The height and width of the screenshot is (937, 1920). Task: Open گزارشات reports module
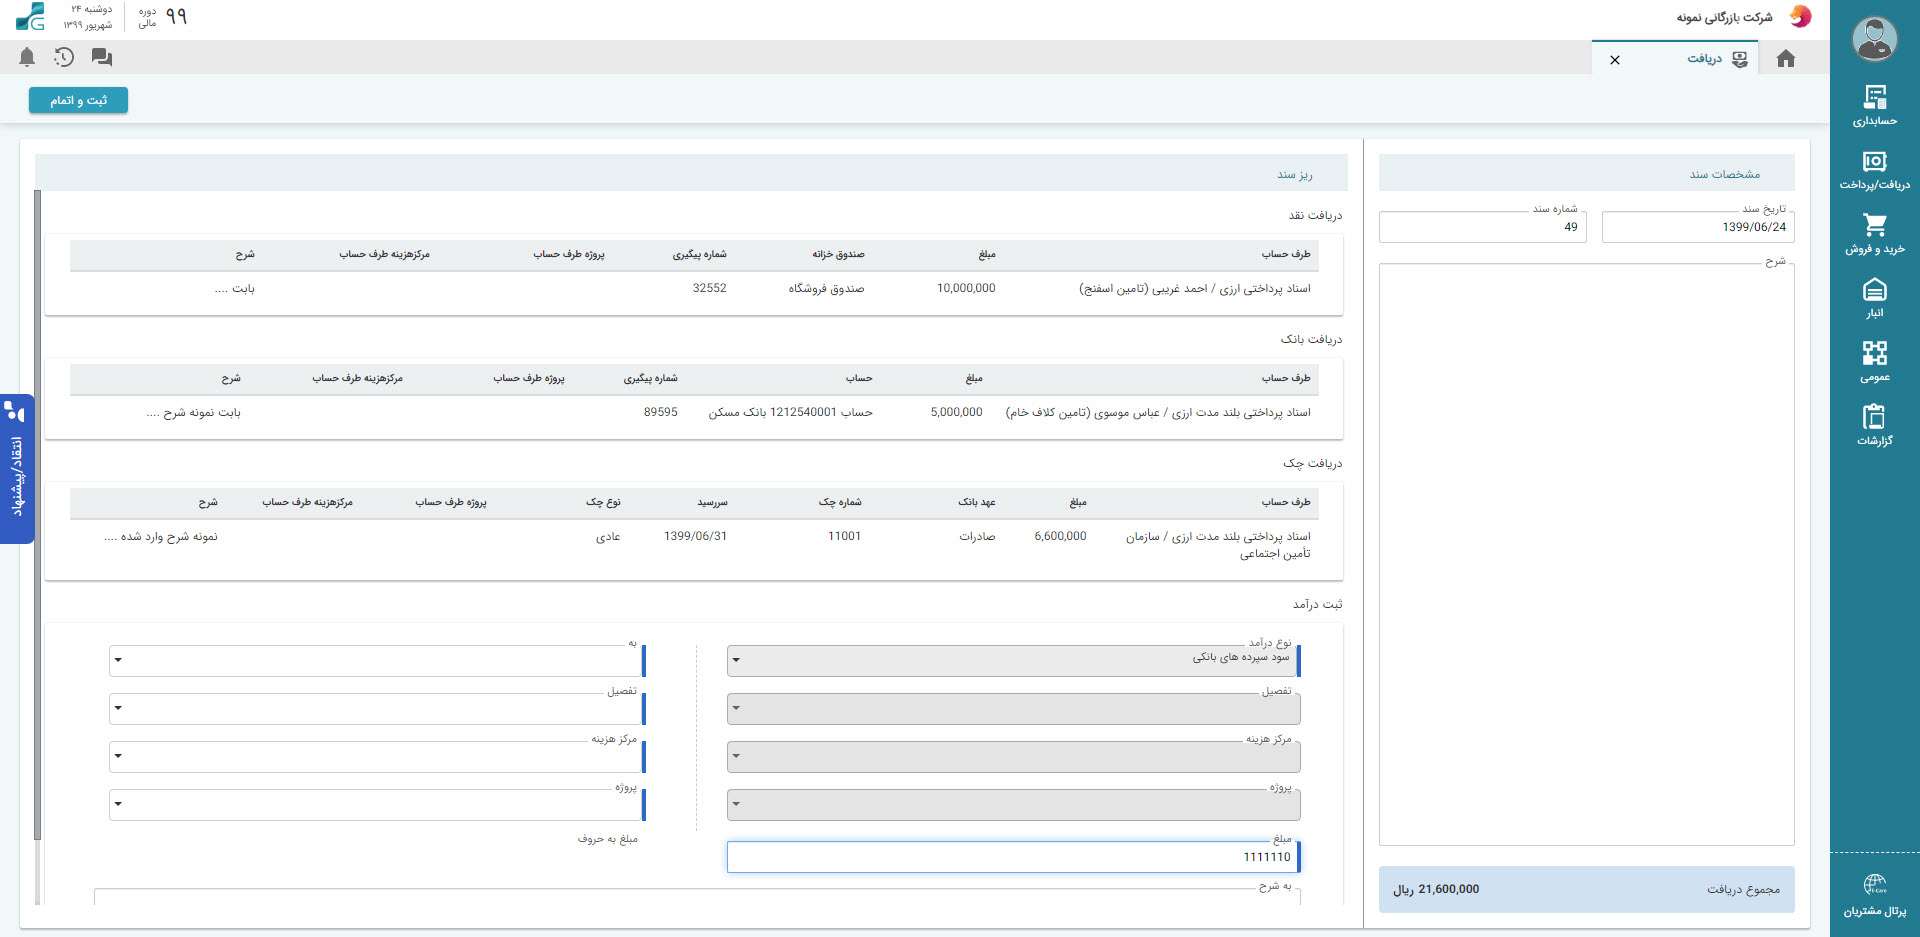coord(1875,425)
